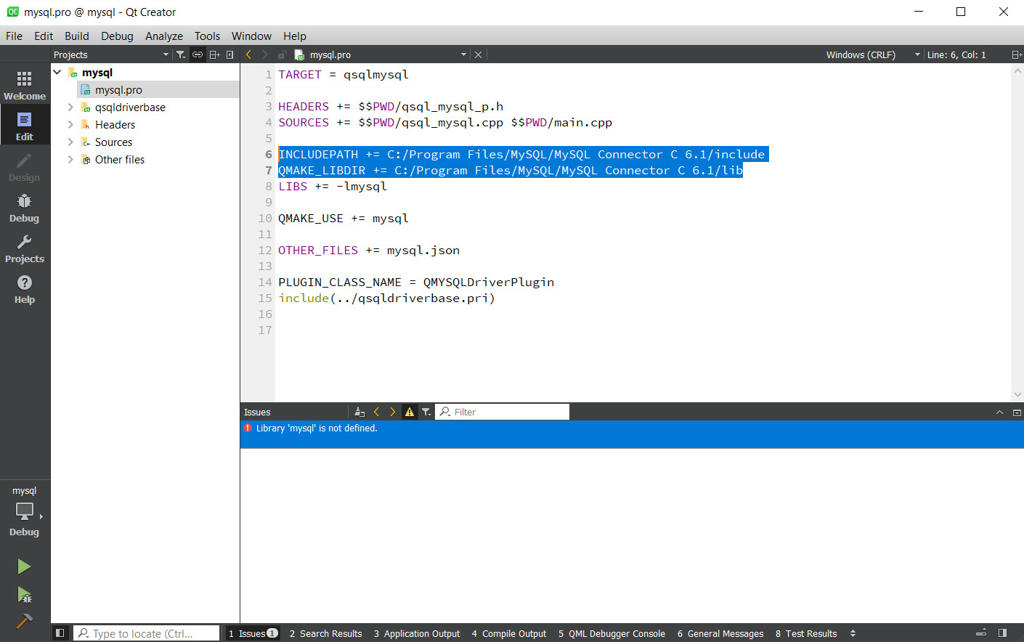Open the Window menu
Image resolution: width=1024 pixels, height=642 pixels.
click(x=251, y=36)
